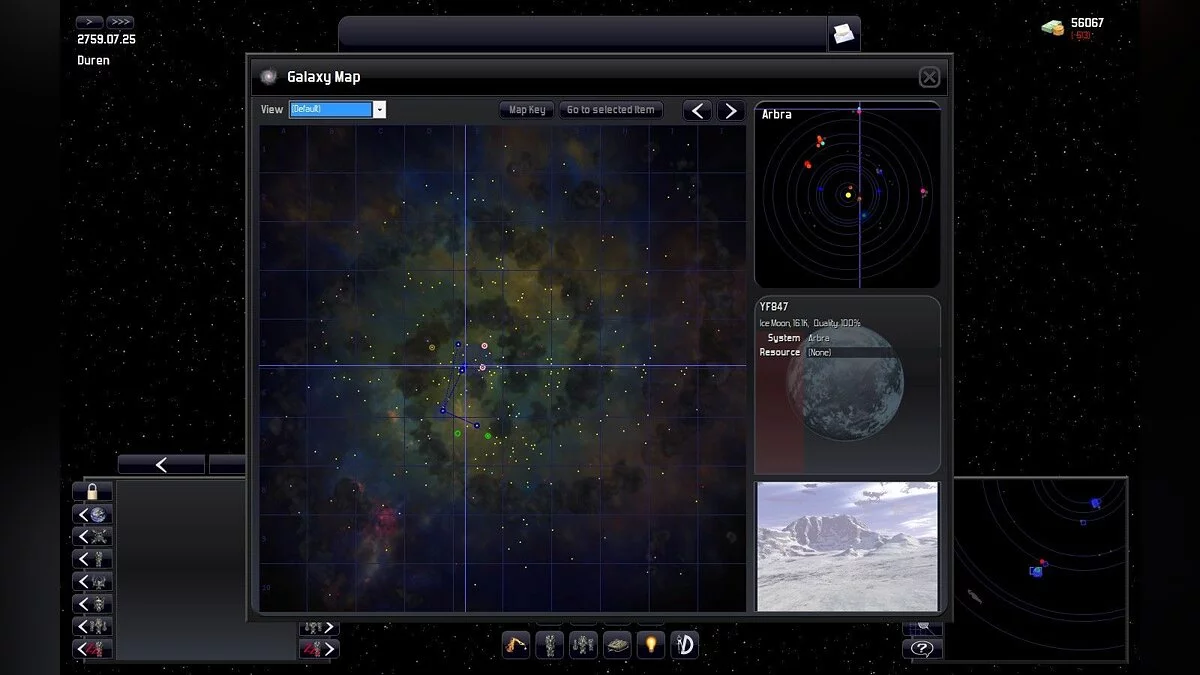Screen dimensions: 1200x675
Task: Click the Galaxy Map spiral title icon
Action: coord(268,77)
